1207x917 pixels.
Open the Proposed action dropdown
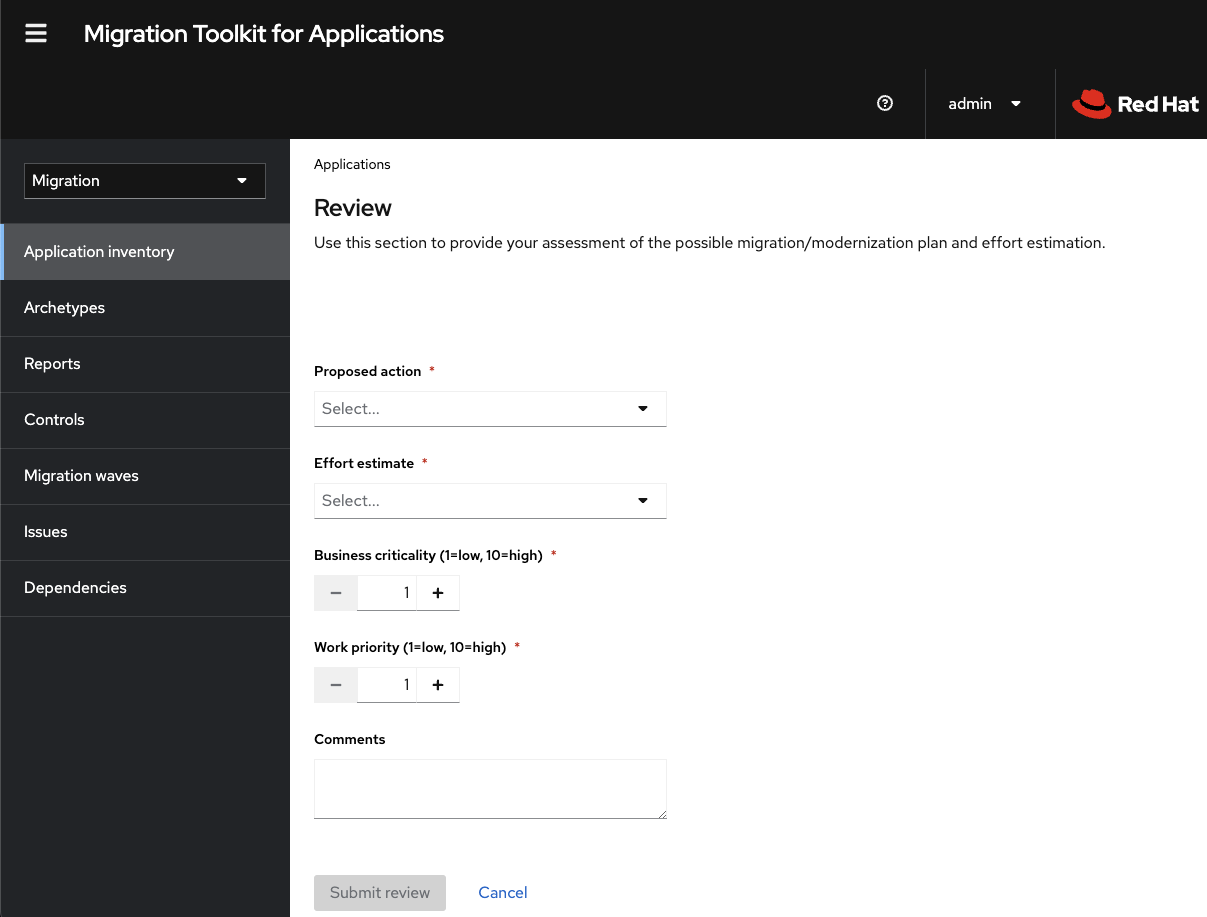point(490,409)
